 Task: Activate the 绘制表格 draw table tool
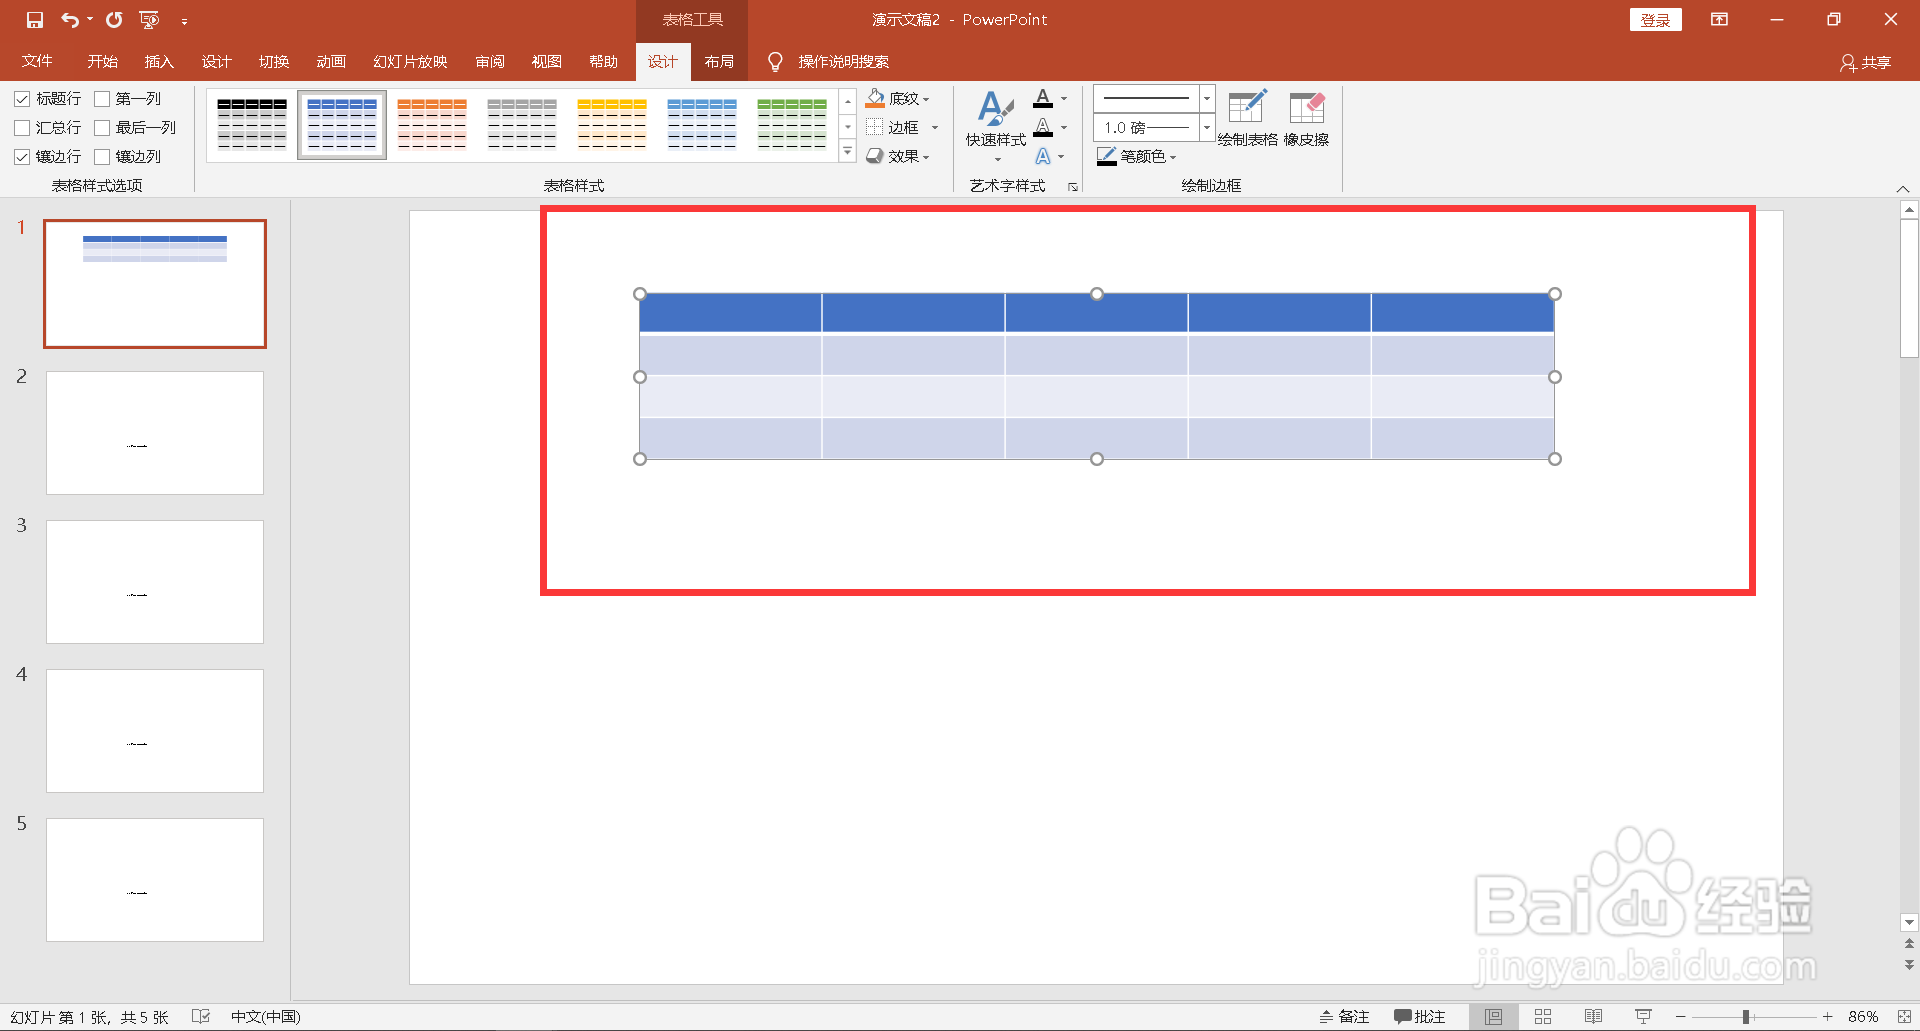(x=1247, y=118)
